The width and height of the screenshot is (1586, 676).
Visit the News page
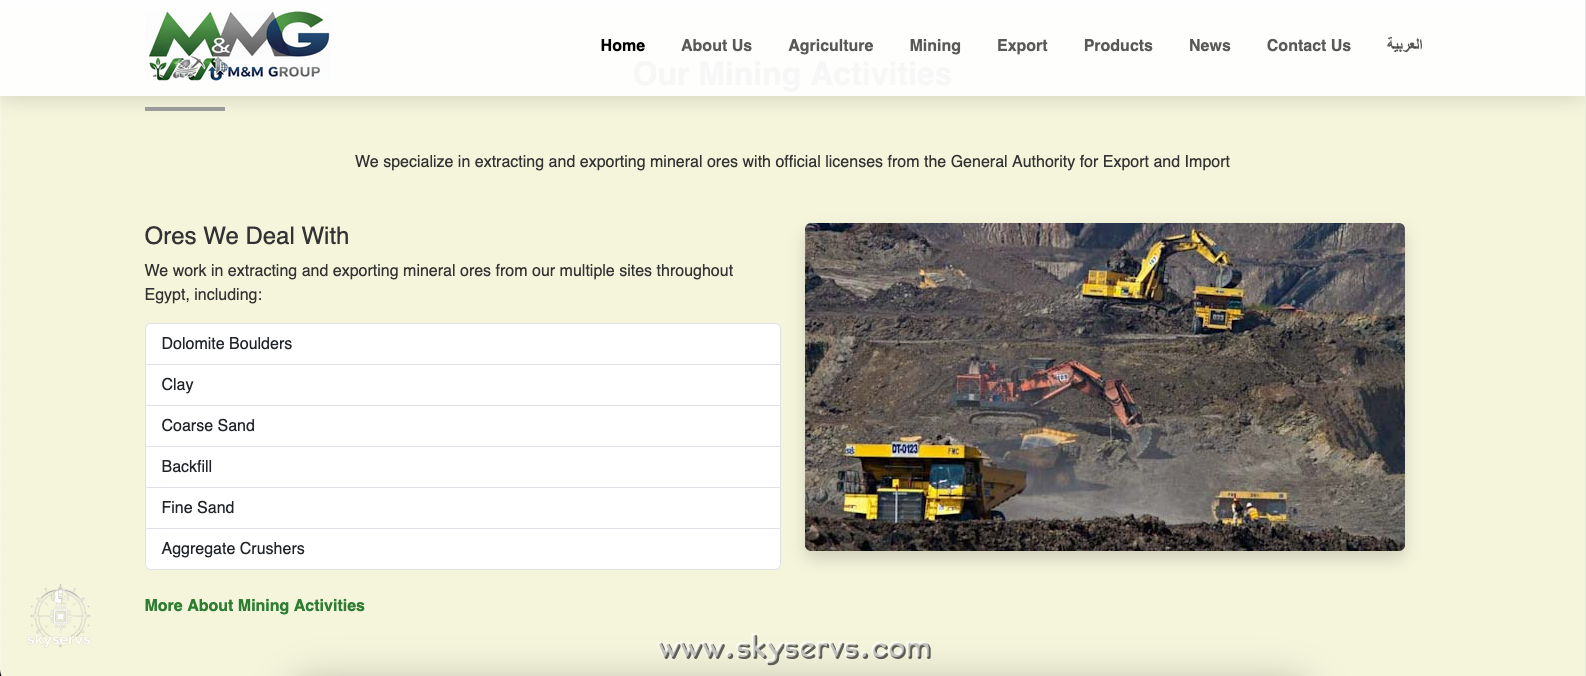(1209, 46)
